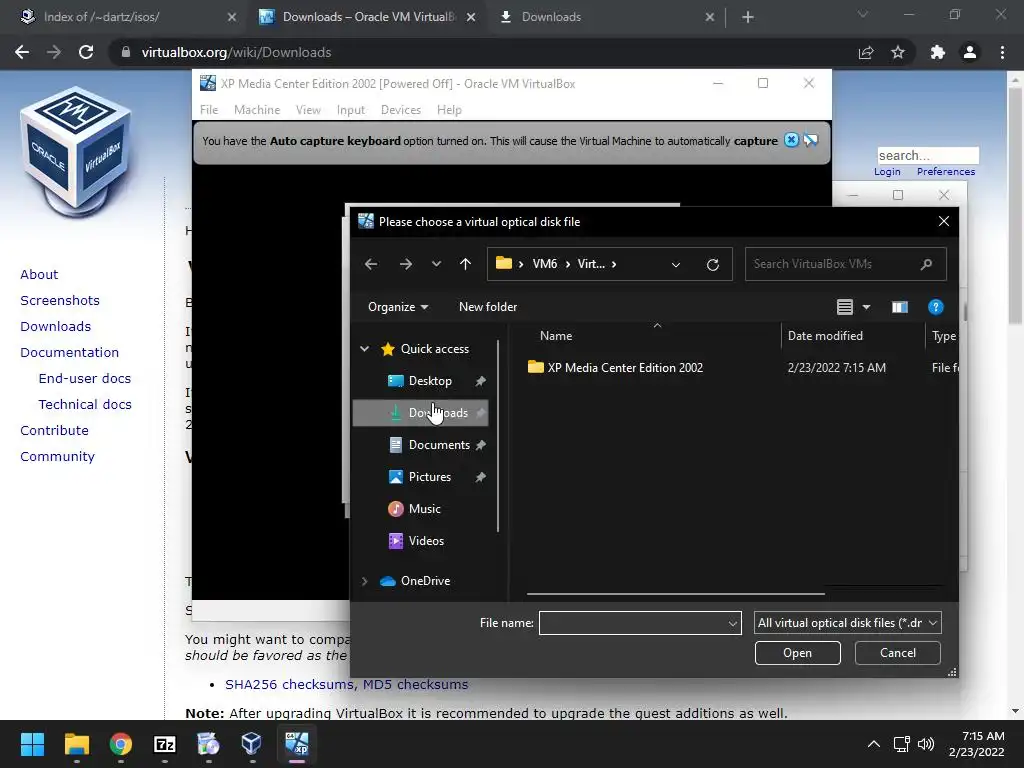Open 7-Zip from the taskbar

pos(165,744)
